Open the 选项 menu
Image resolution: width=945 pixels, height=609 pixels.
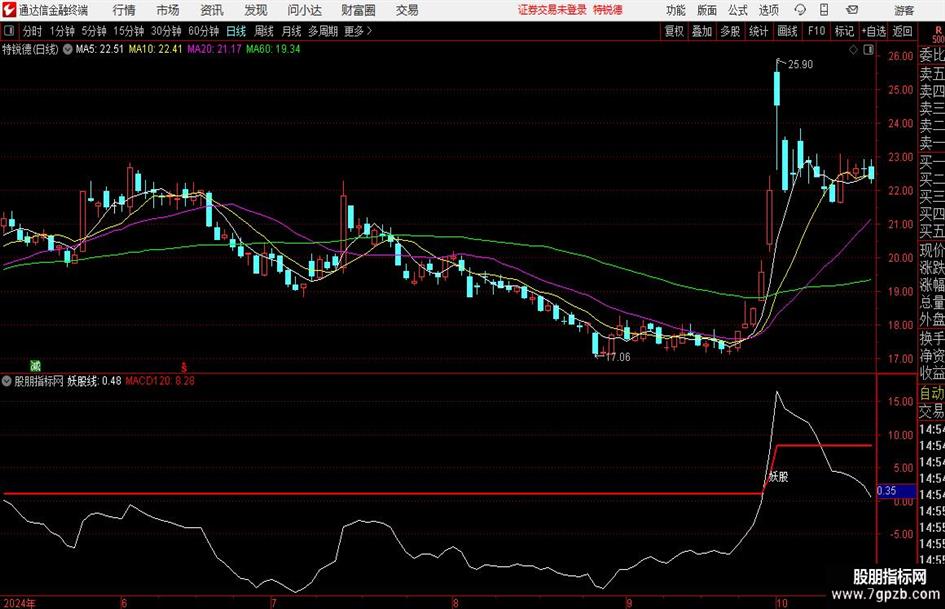(x=768, y=10)
